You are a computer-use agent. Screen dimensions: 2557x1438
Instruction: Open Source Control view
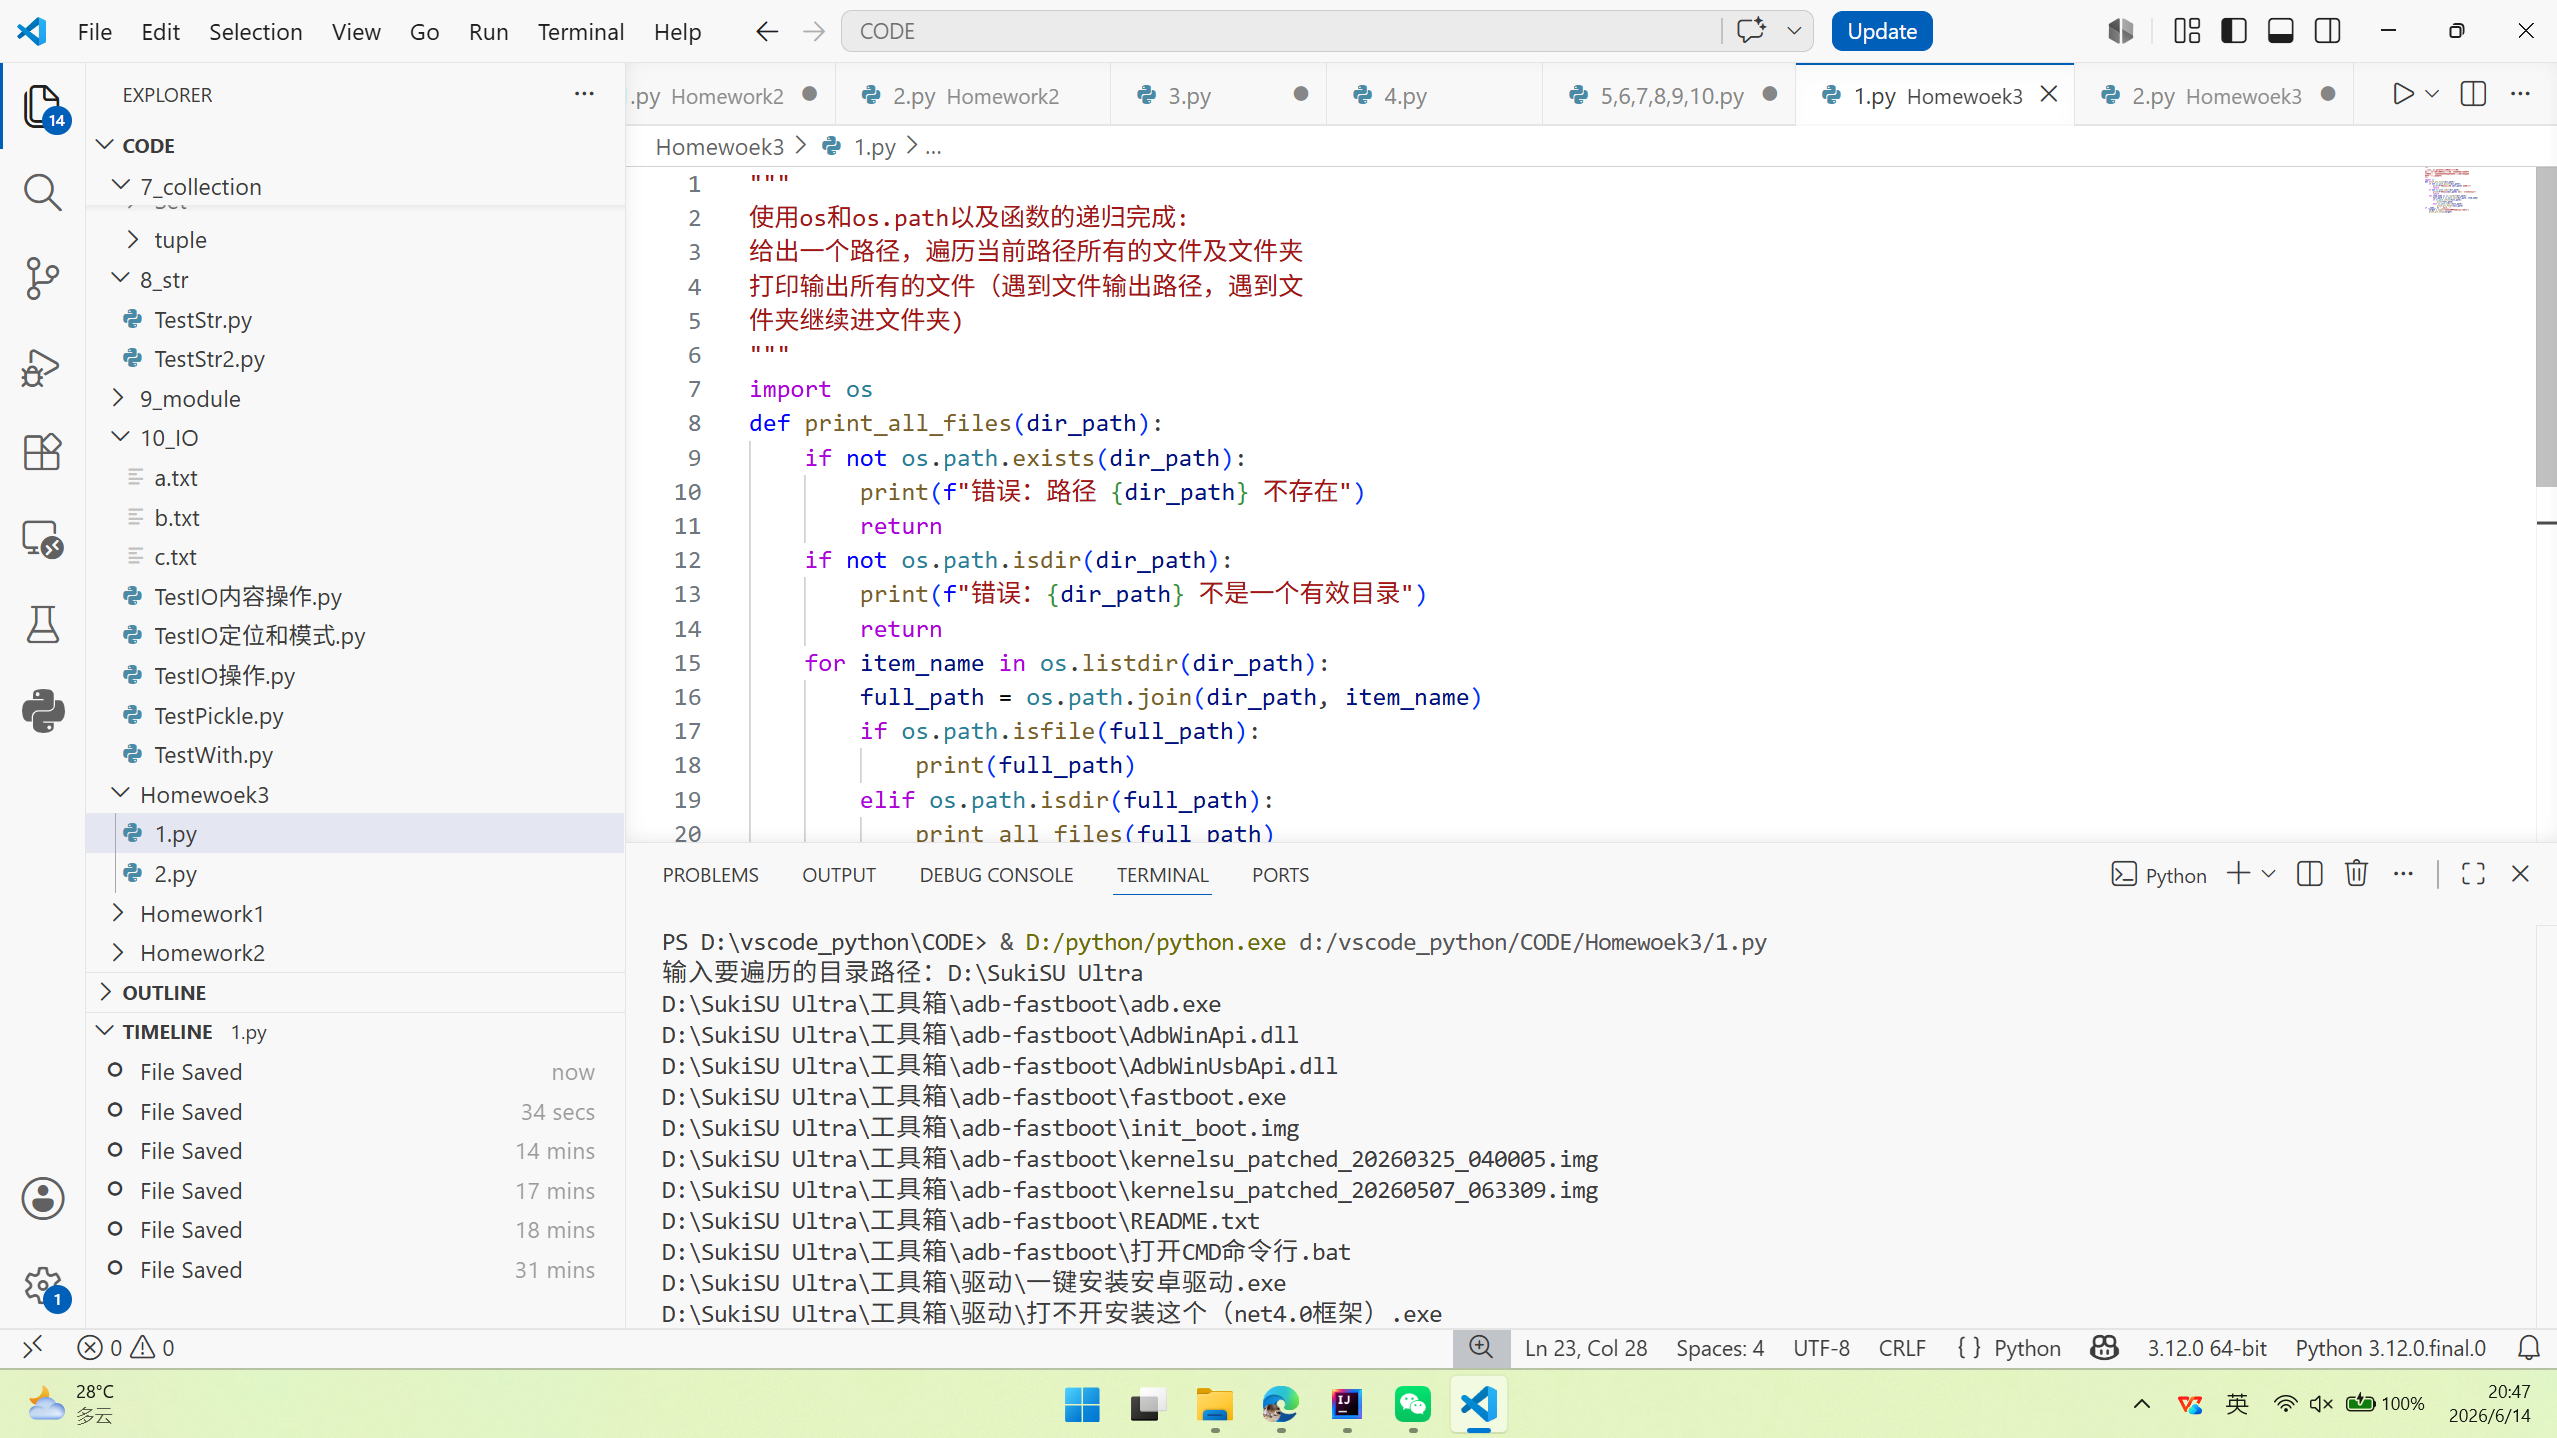click(42, 278)
